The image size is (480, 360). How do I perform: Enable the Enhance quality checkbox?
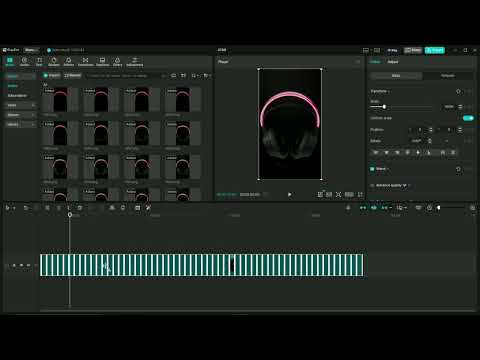pos(372,186)
